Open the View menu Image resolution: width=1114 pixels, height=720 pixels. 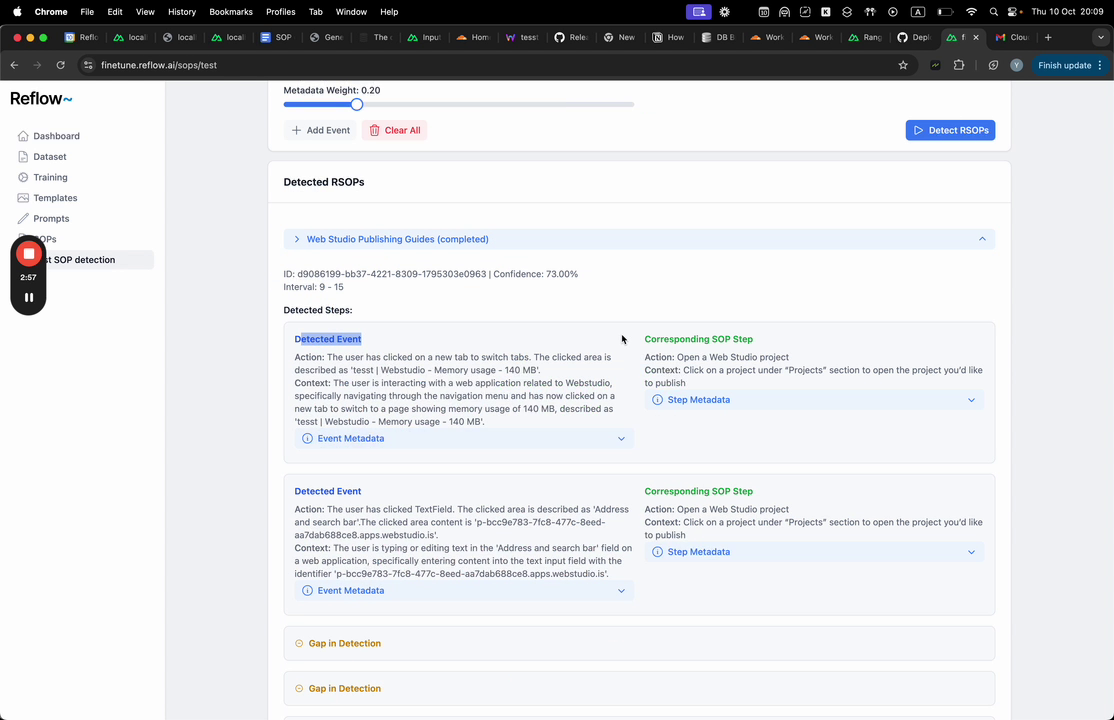[145, 11]
